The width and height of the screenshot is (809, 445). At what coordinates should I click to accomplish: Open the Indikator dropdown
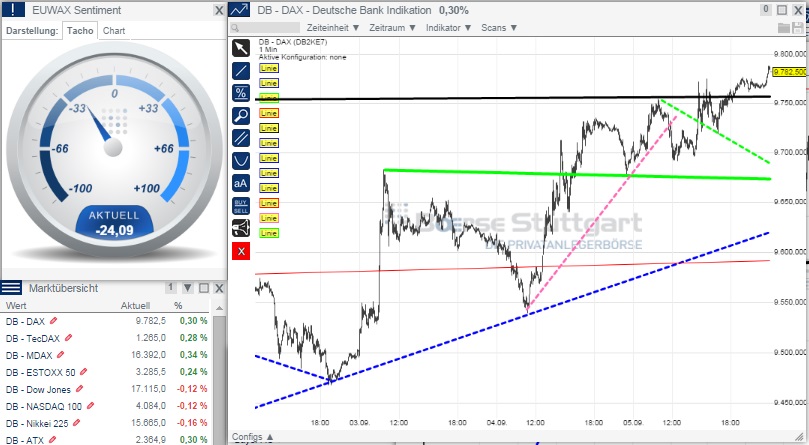[448, 28]
